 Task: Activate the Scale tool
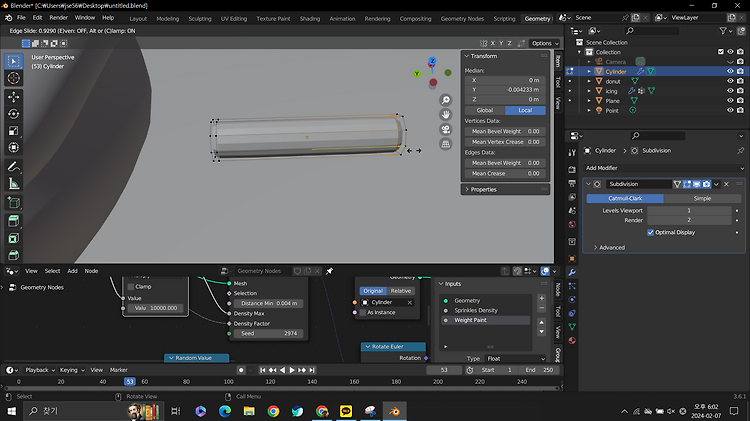coord(14,131)
